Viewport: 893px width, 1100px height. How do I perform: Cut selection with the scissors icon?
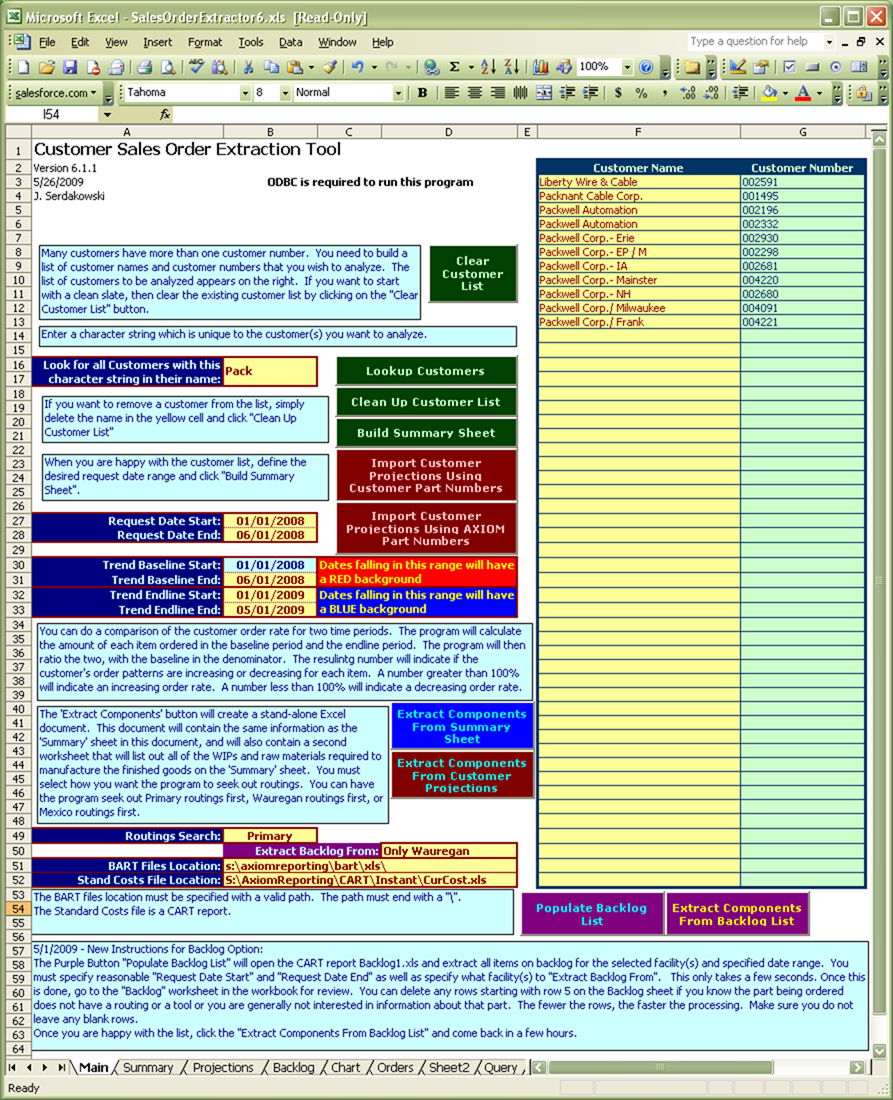[248, 67]
